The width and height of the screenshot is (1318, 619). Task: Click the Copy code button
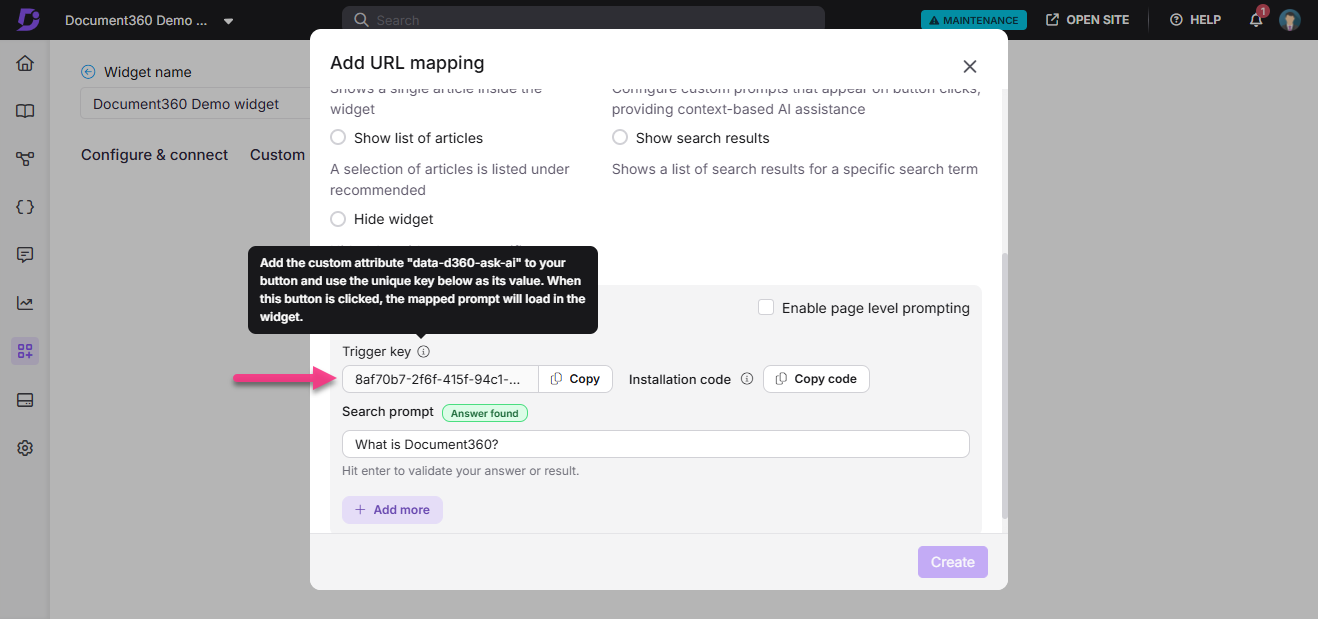pos(816,379)
